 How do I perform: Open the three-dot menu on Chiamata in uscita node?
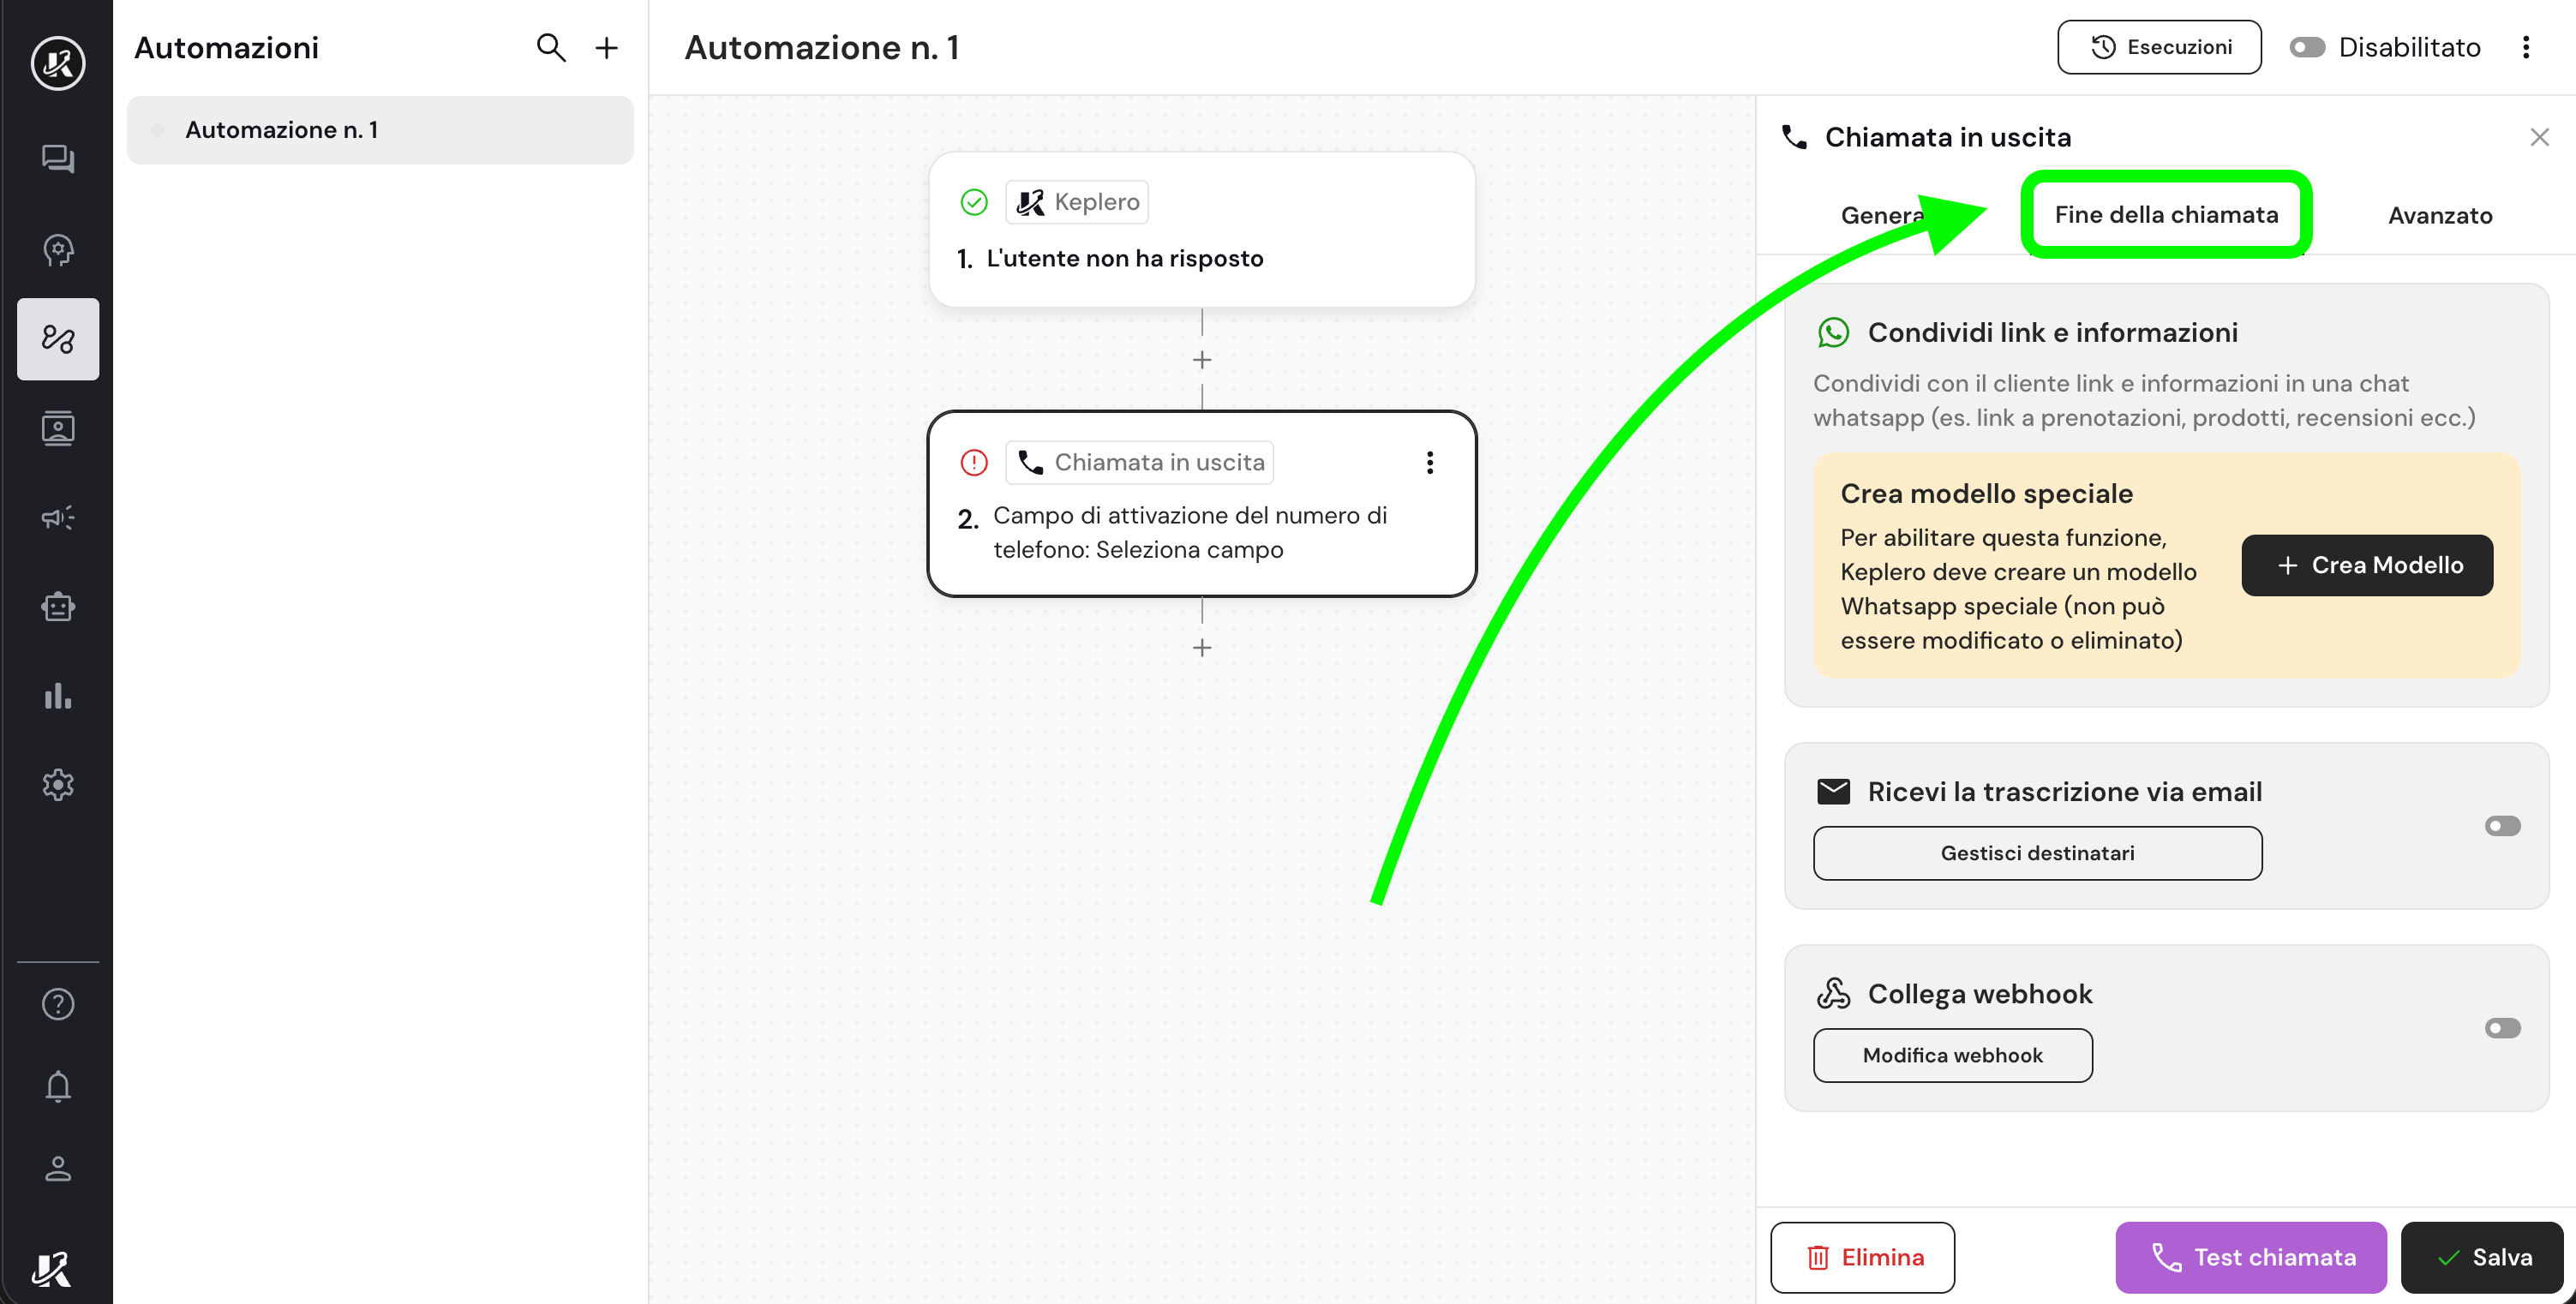click(1429, 462)
